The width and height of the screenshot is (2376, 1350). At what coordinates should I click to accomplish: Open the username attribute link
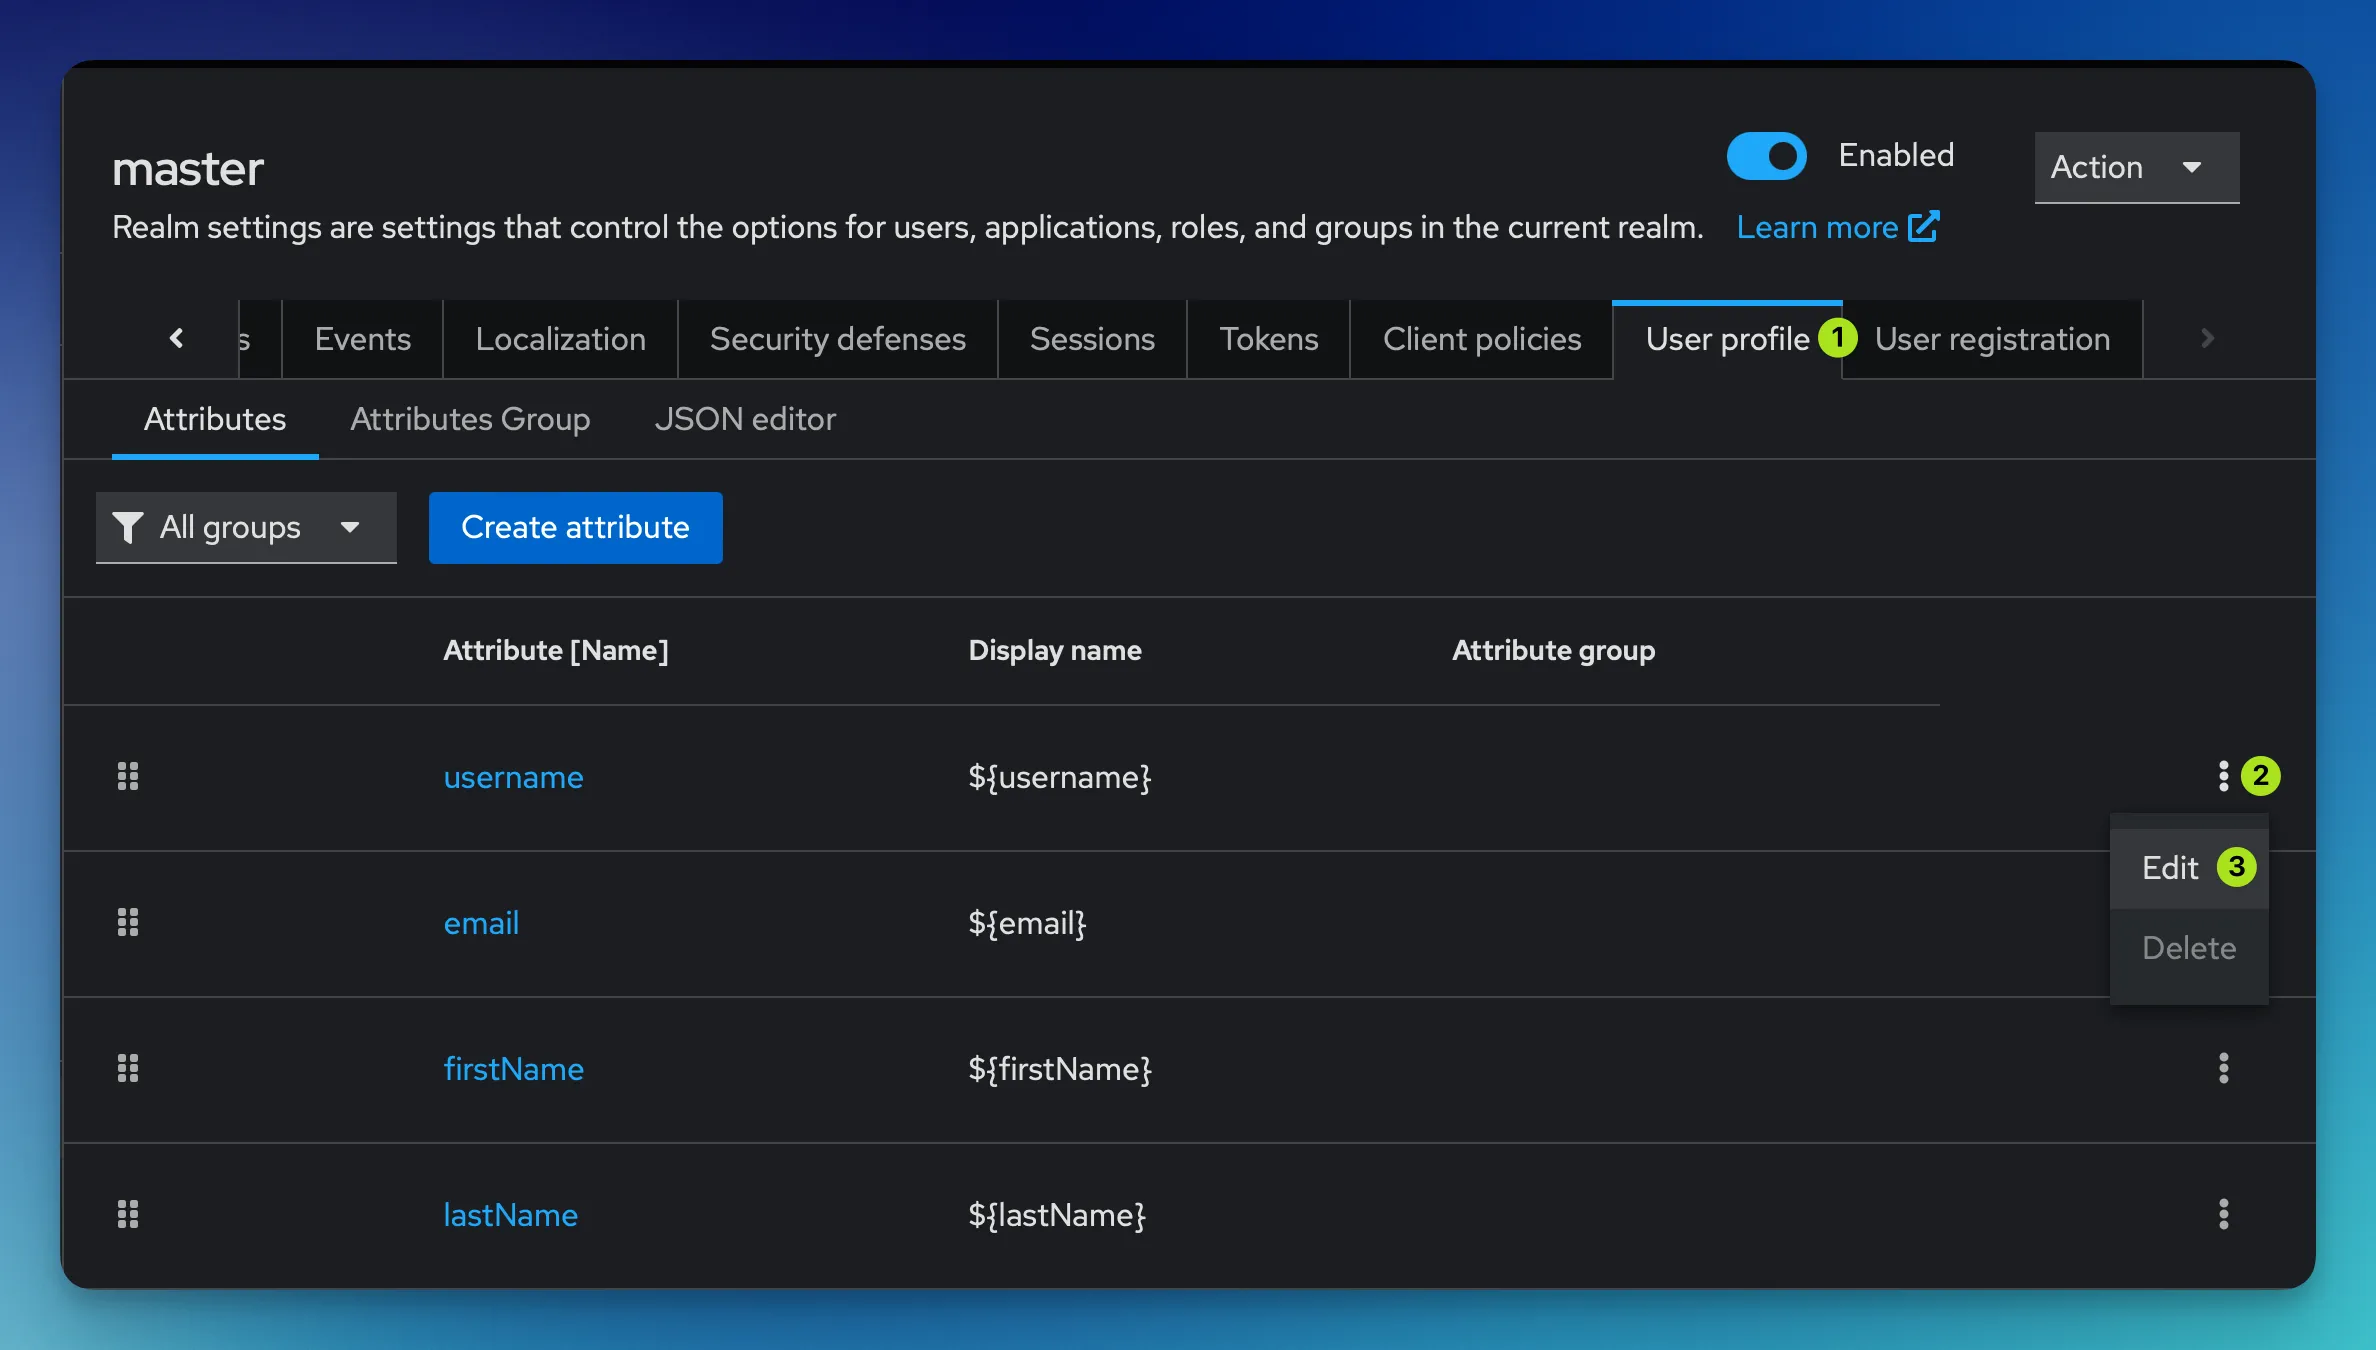(513, 777)
